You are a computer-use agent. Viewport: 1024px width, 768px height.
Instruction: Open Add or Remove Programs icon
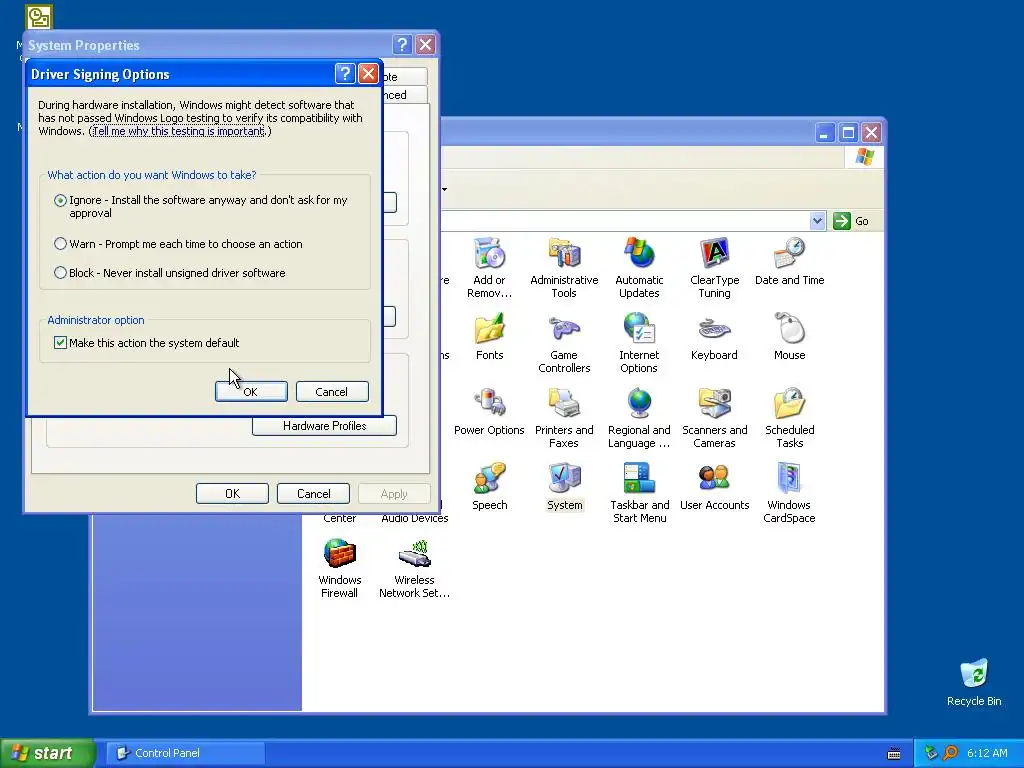pyautogui.click(x=489, y=253)
